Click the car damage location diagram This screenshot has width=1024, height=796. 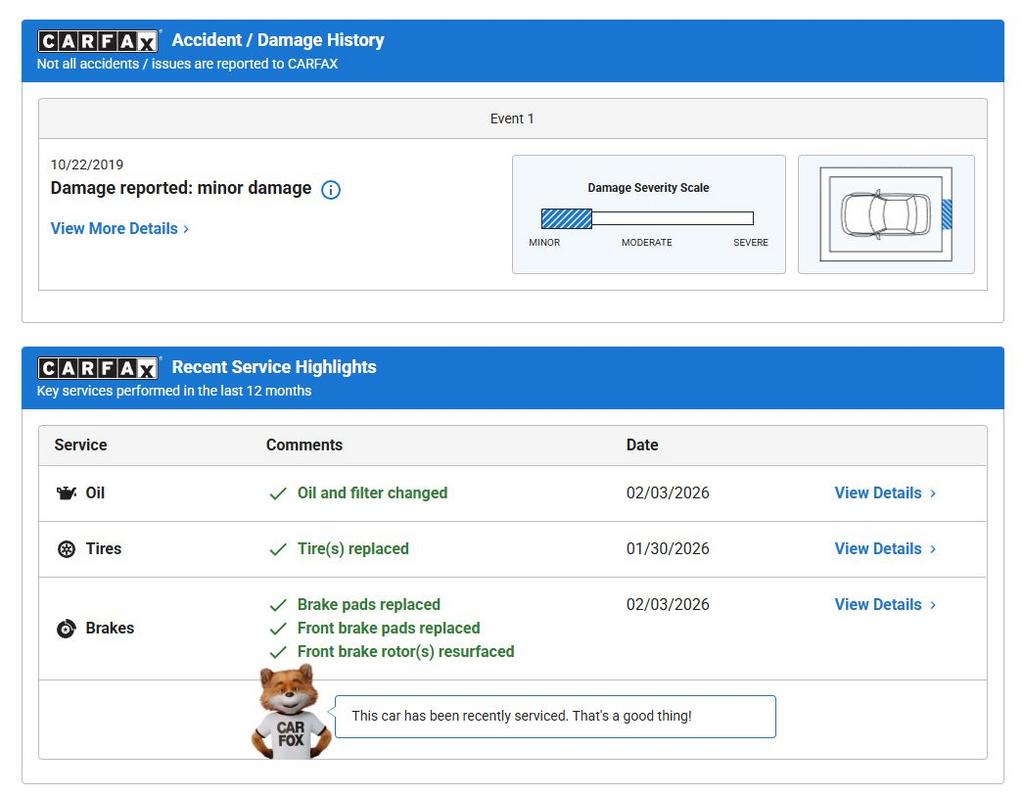pyautogui.click(x=885, y=214)
